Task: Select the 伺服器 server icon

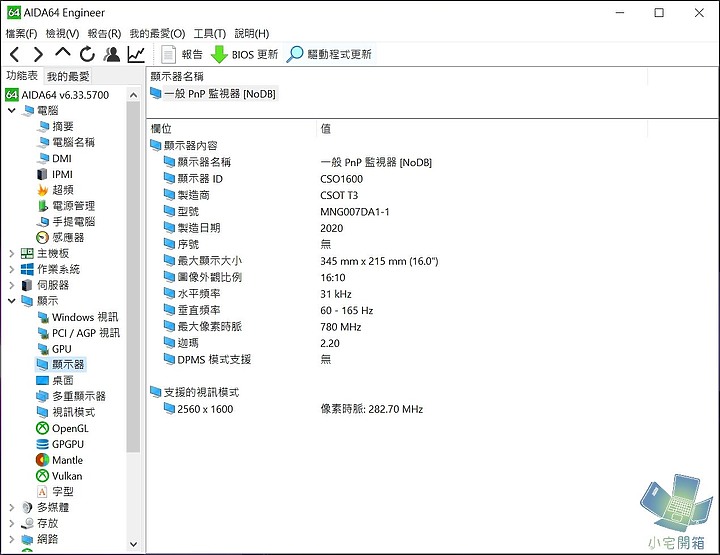Action: point(27,285)
